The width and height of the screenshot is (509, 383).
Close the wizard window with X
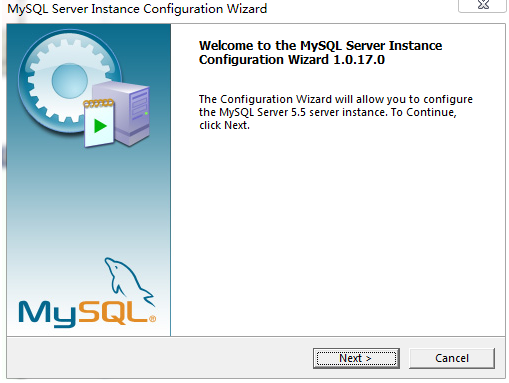click(x=483, y=5)
